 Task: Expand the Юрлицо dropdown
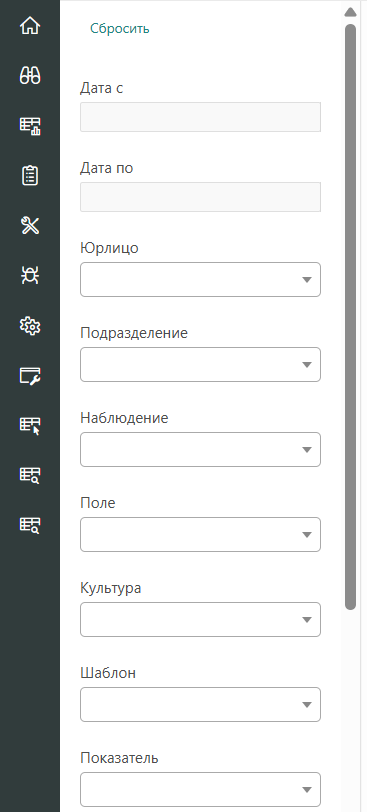pos(200,280)
